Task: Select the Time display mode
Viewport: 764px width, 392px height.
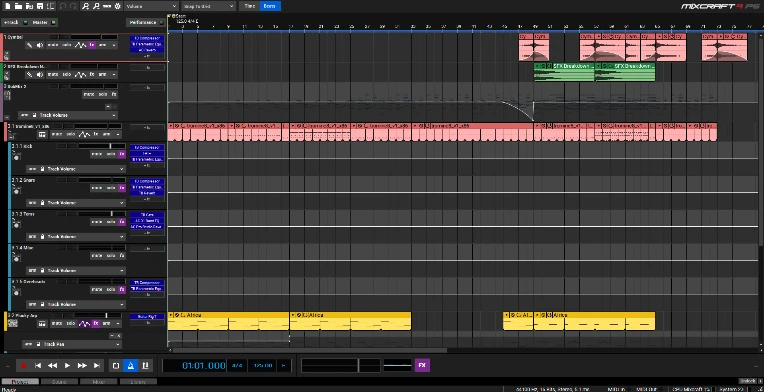Action: 250,6
